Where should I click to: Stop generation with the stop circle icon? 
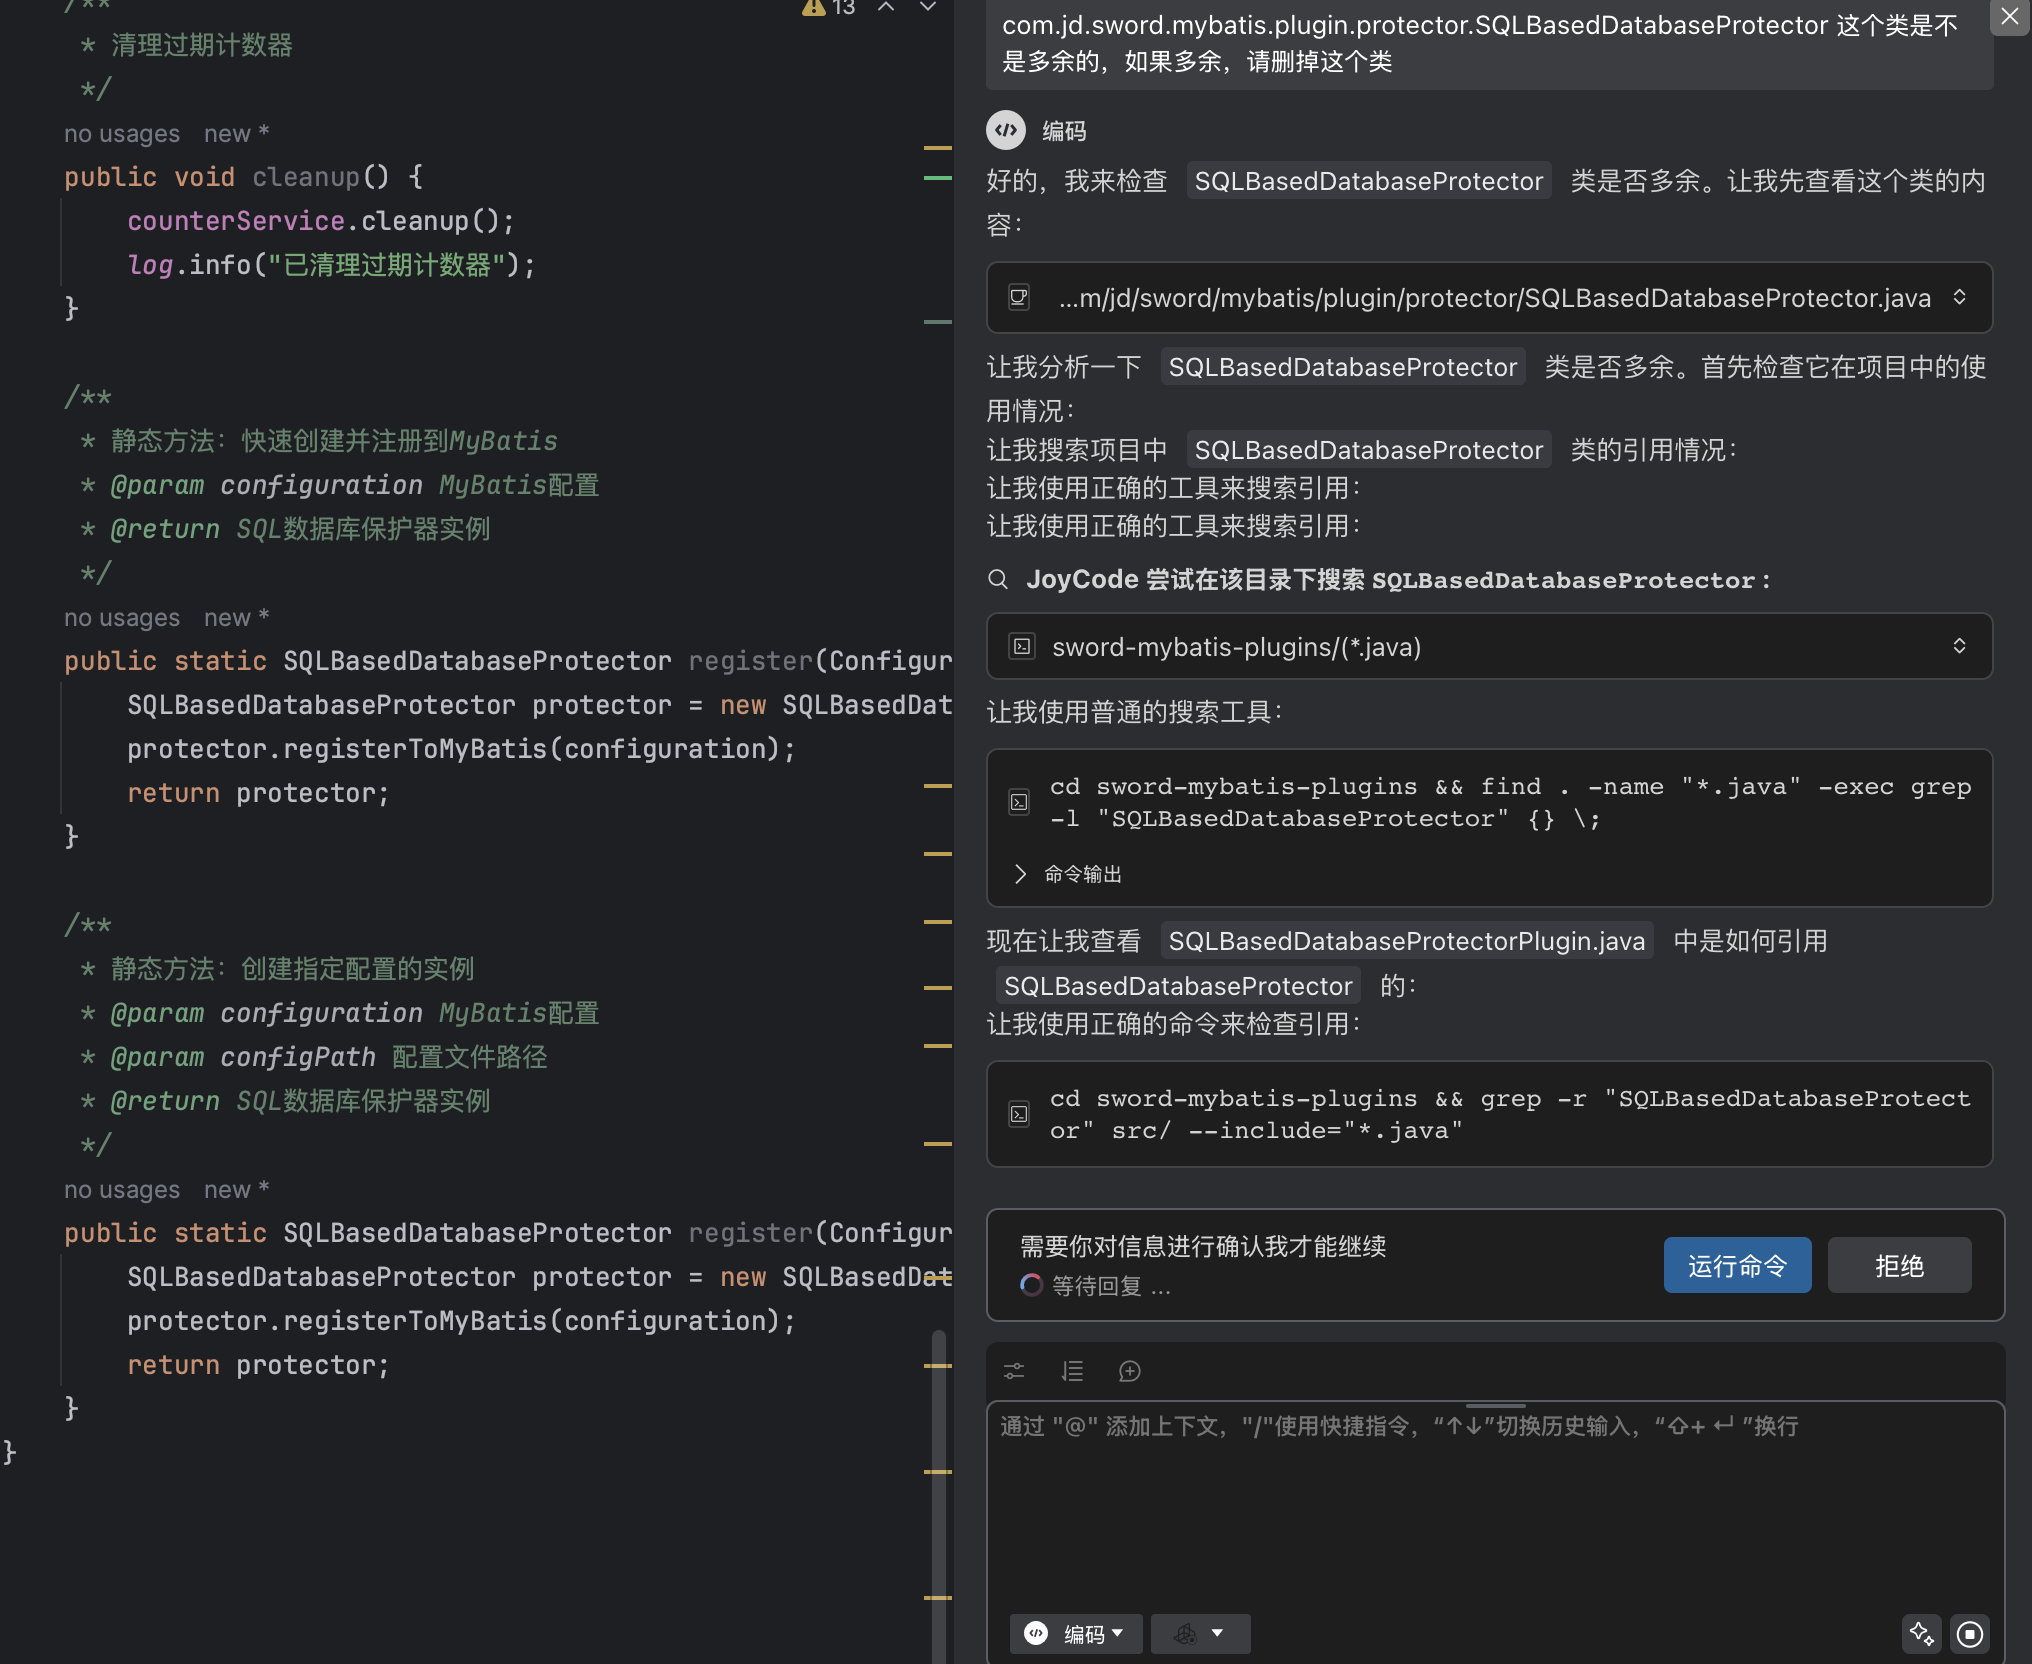(1970, 1634)
